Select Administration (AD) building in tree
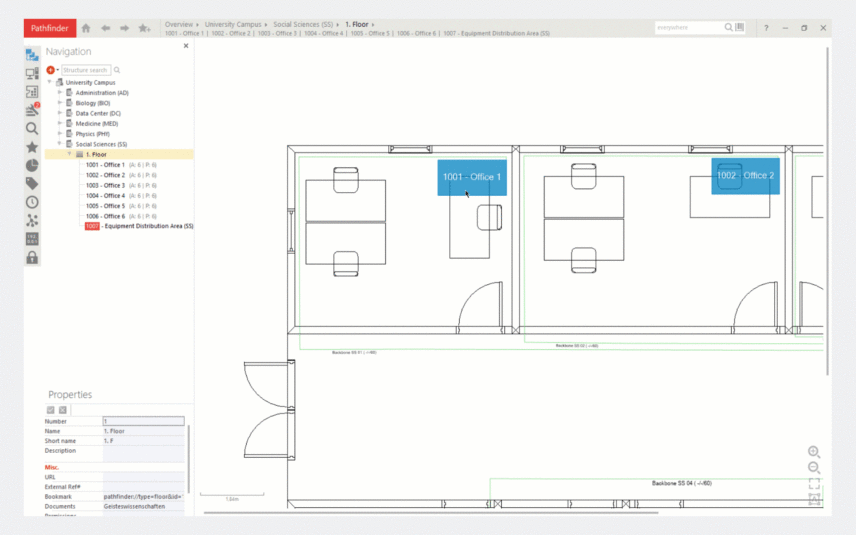The width and height of the screenshot is (856, 535). pos(102,93)
